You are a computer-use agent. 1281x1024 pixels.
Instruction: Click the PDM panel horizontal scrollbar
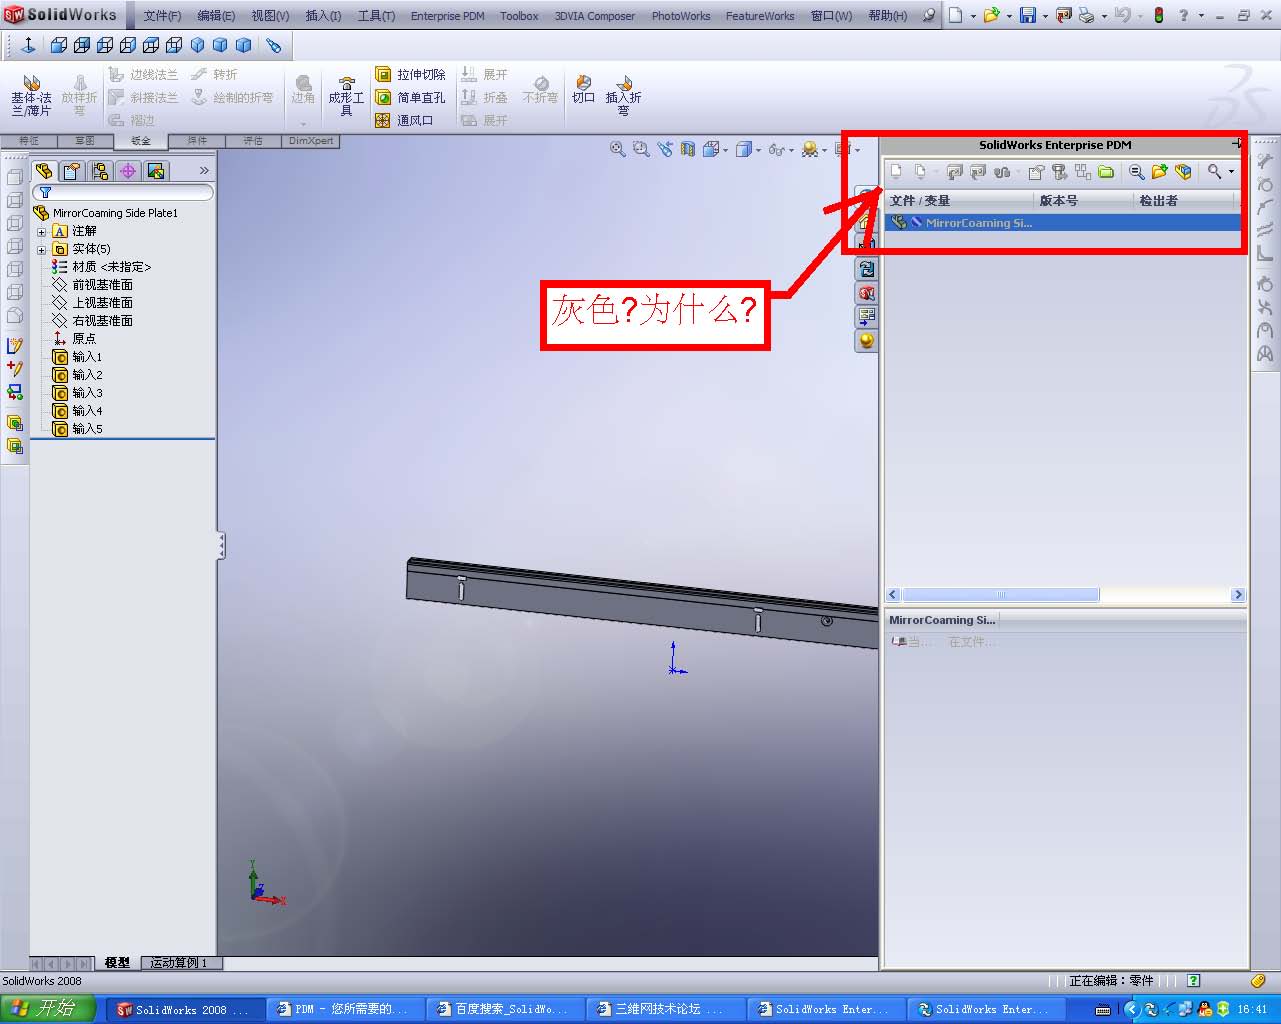(1000, 595)
